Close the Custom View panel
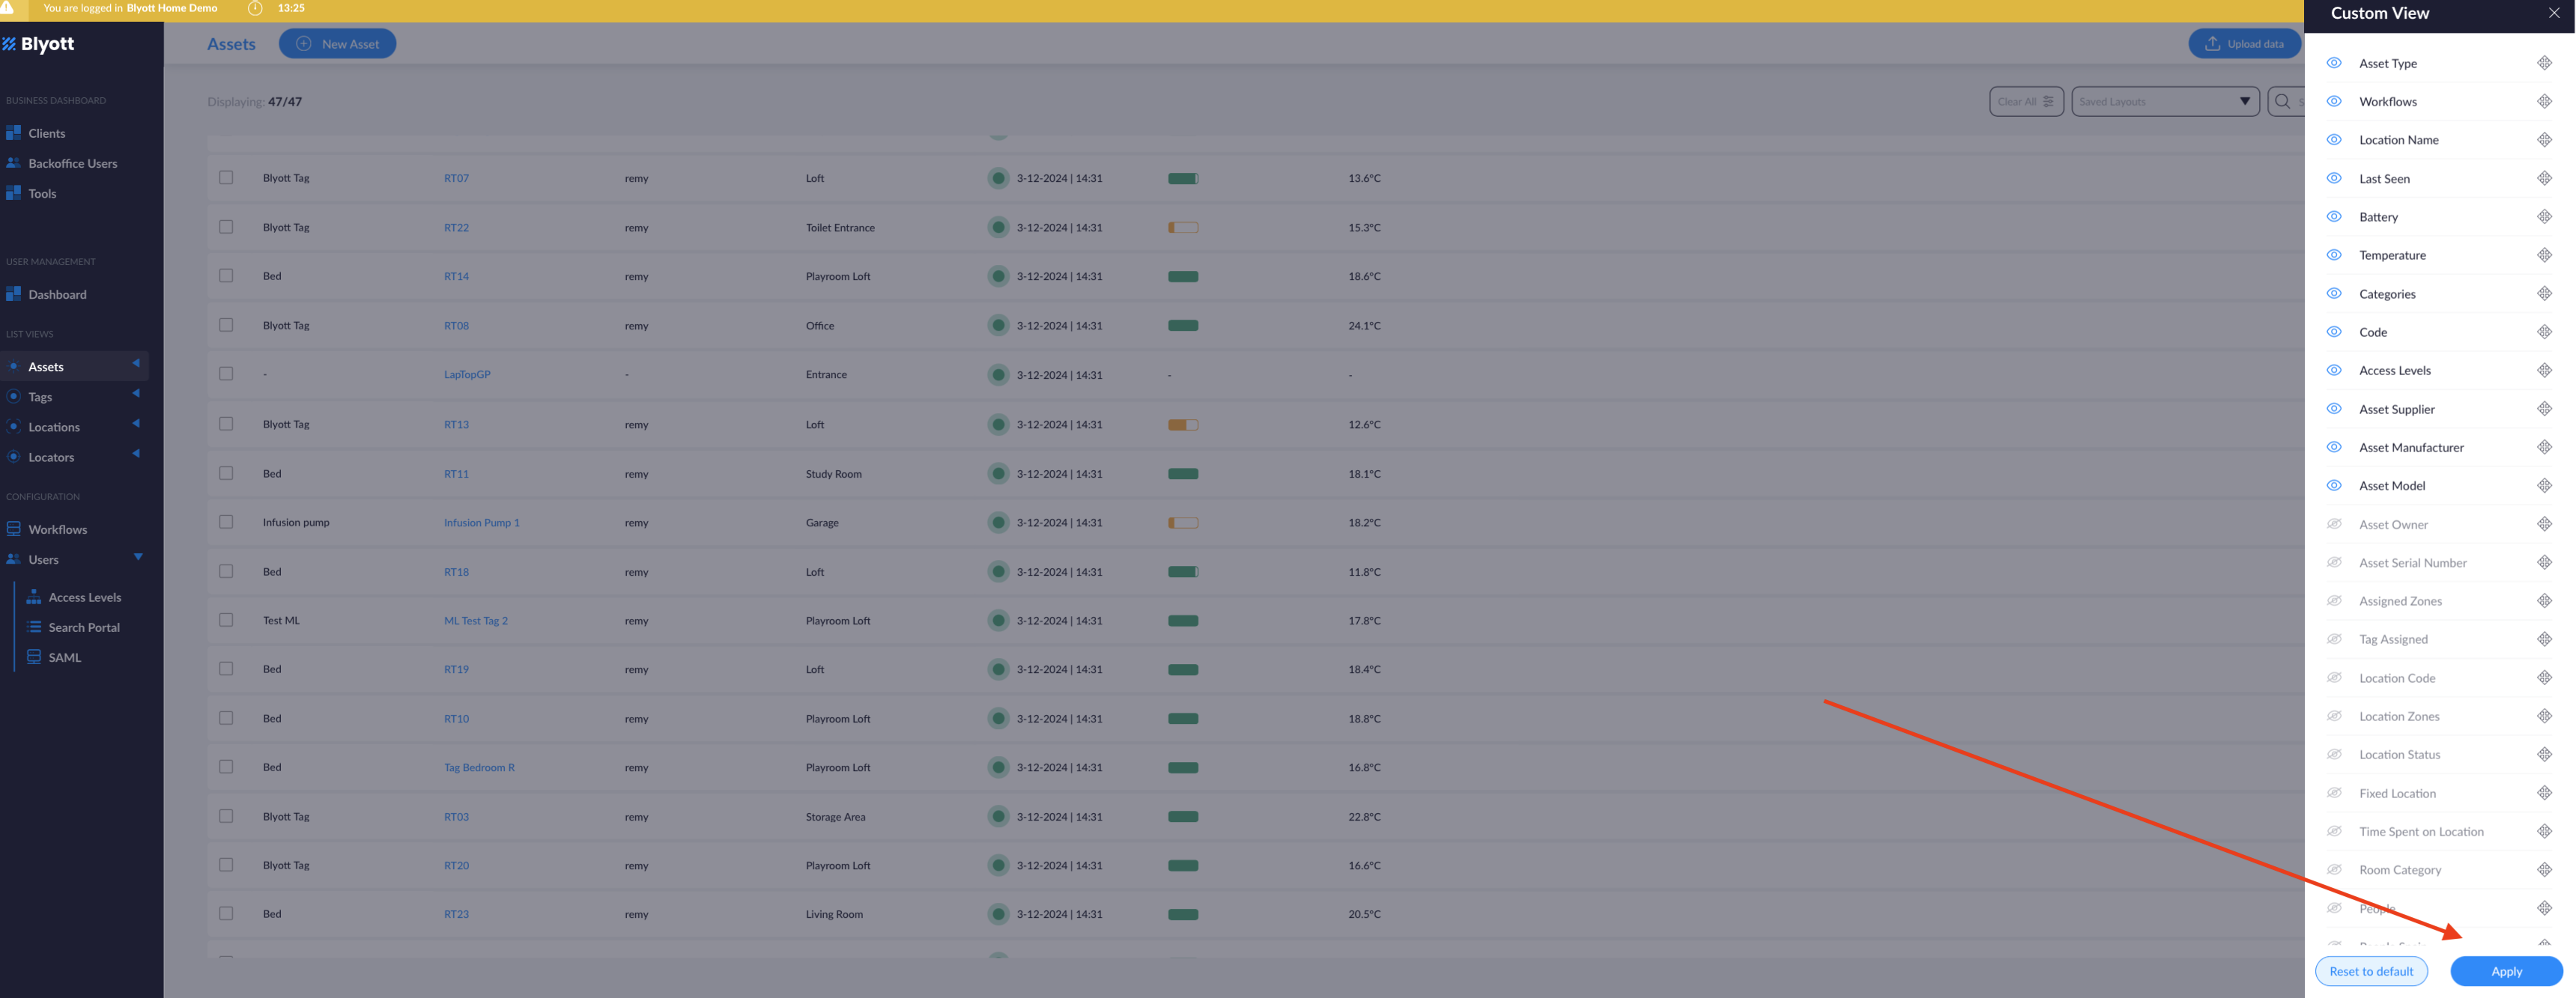Viewport: 2576px width, 998px height. tap(2553, 13)
